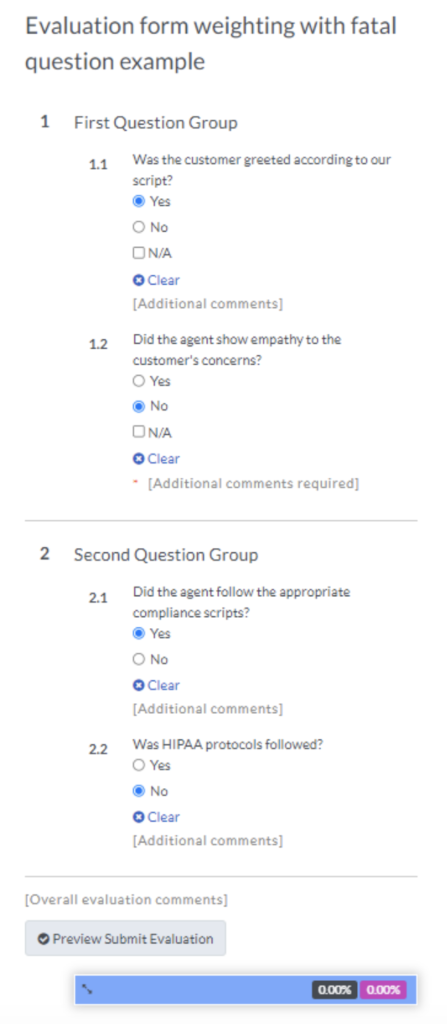Click the expand arrows icon on score bar
The height and width of the screenshot is (1024, 447).
click(x=88, y=990)
